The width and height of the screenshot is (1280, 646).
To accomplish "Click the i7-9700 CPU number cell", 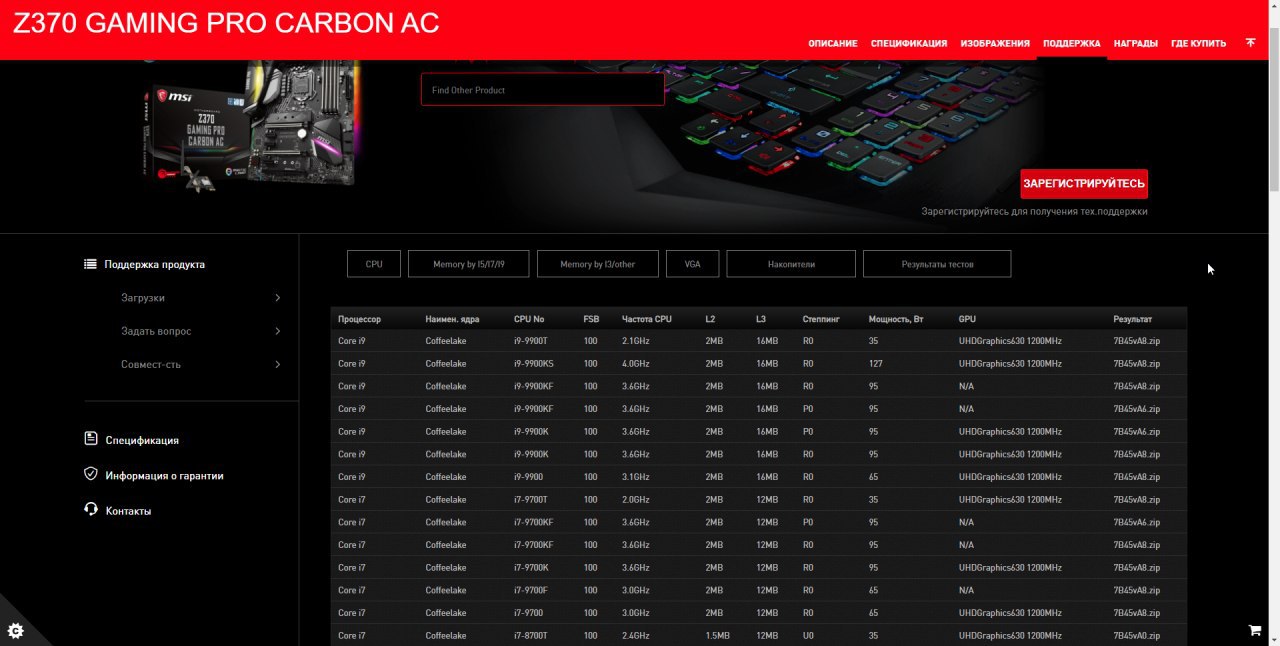I will 528,613.
